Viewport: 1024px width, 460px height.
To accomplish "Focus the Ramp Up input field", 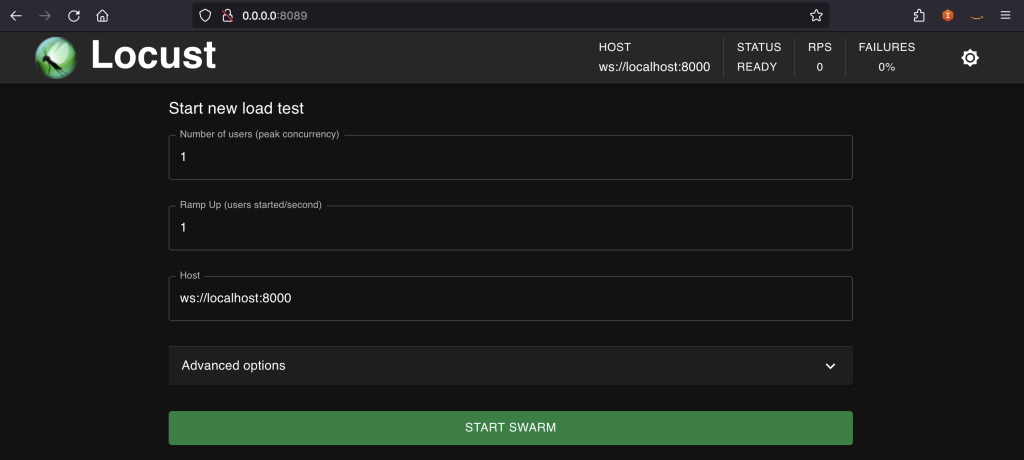I will [x=510, y=228].
